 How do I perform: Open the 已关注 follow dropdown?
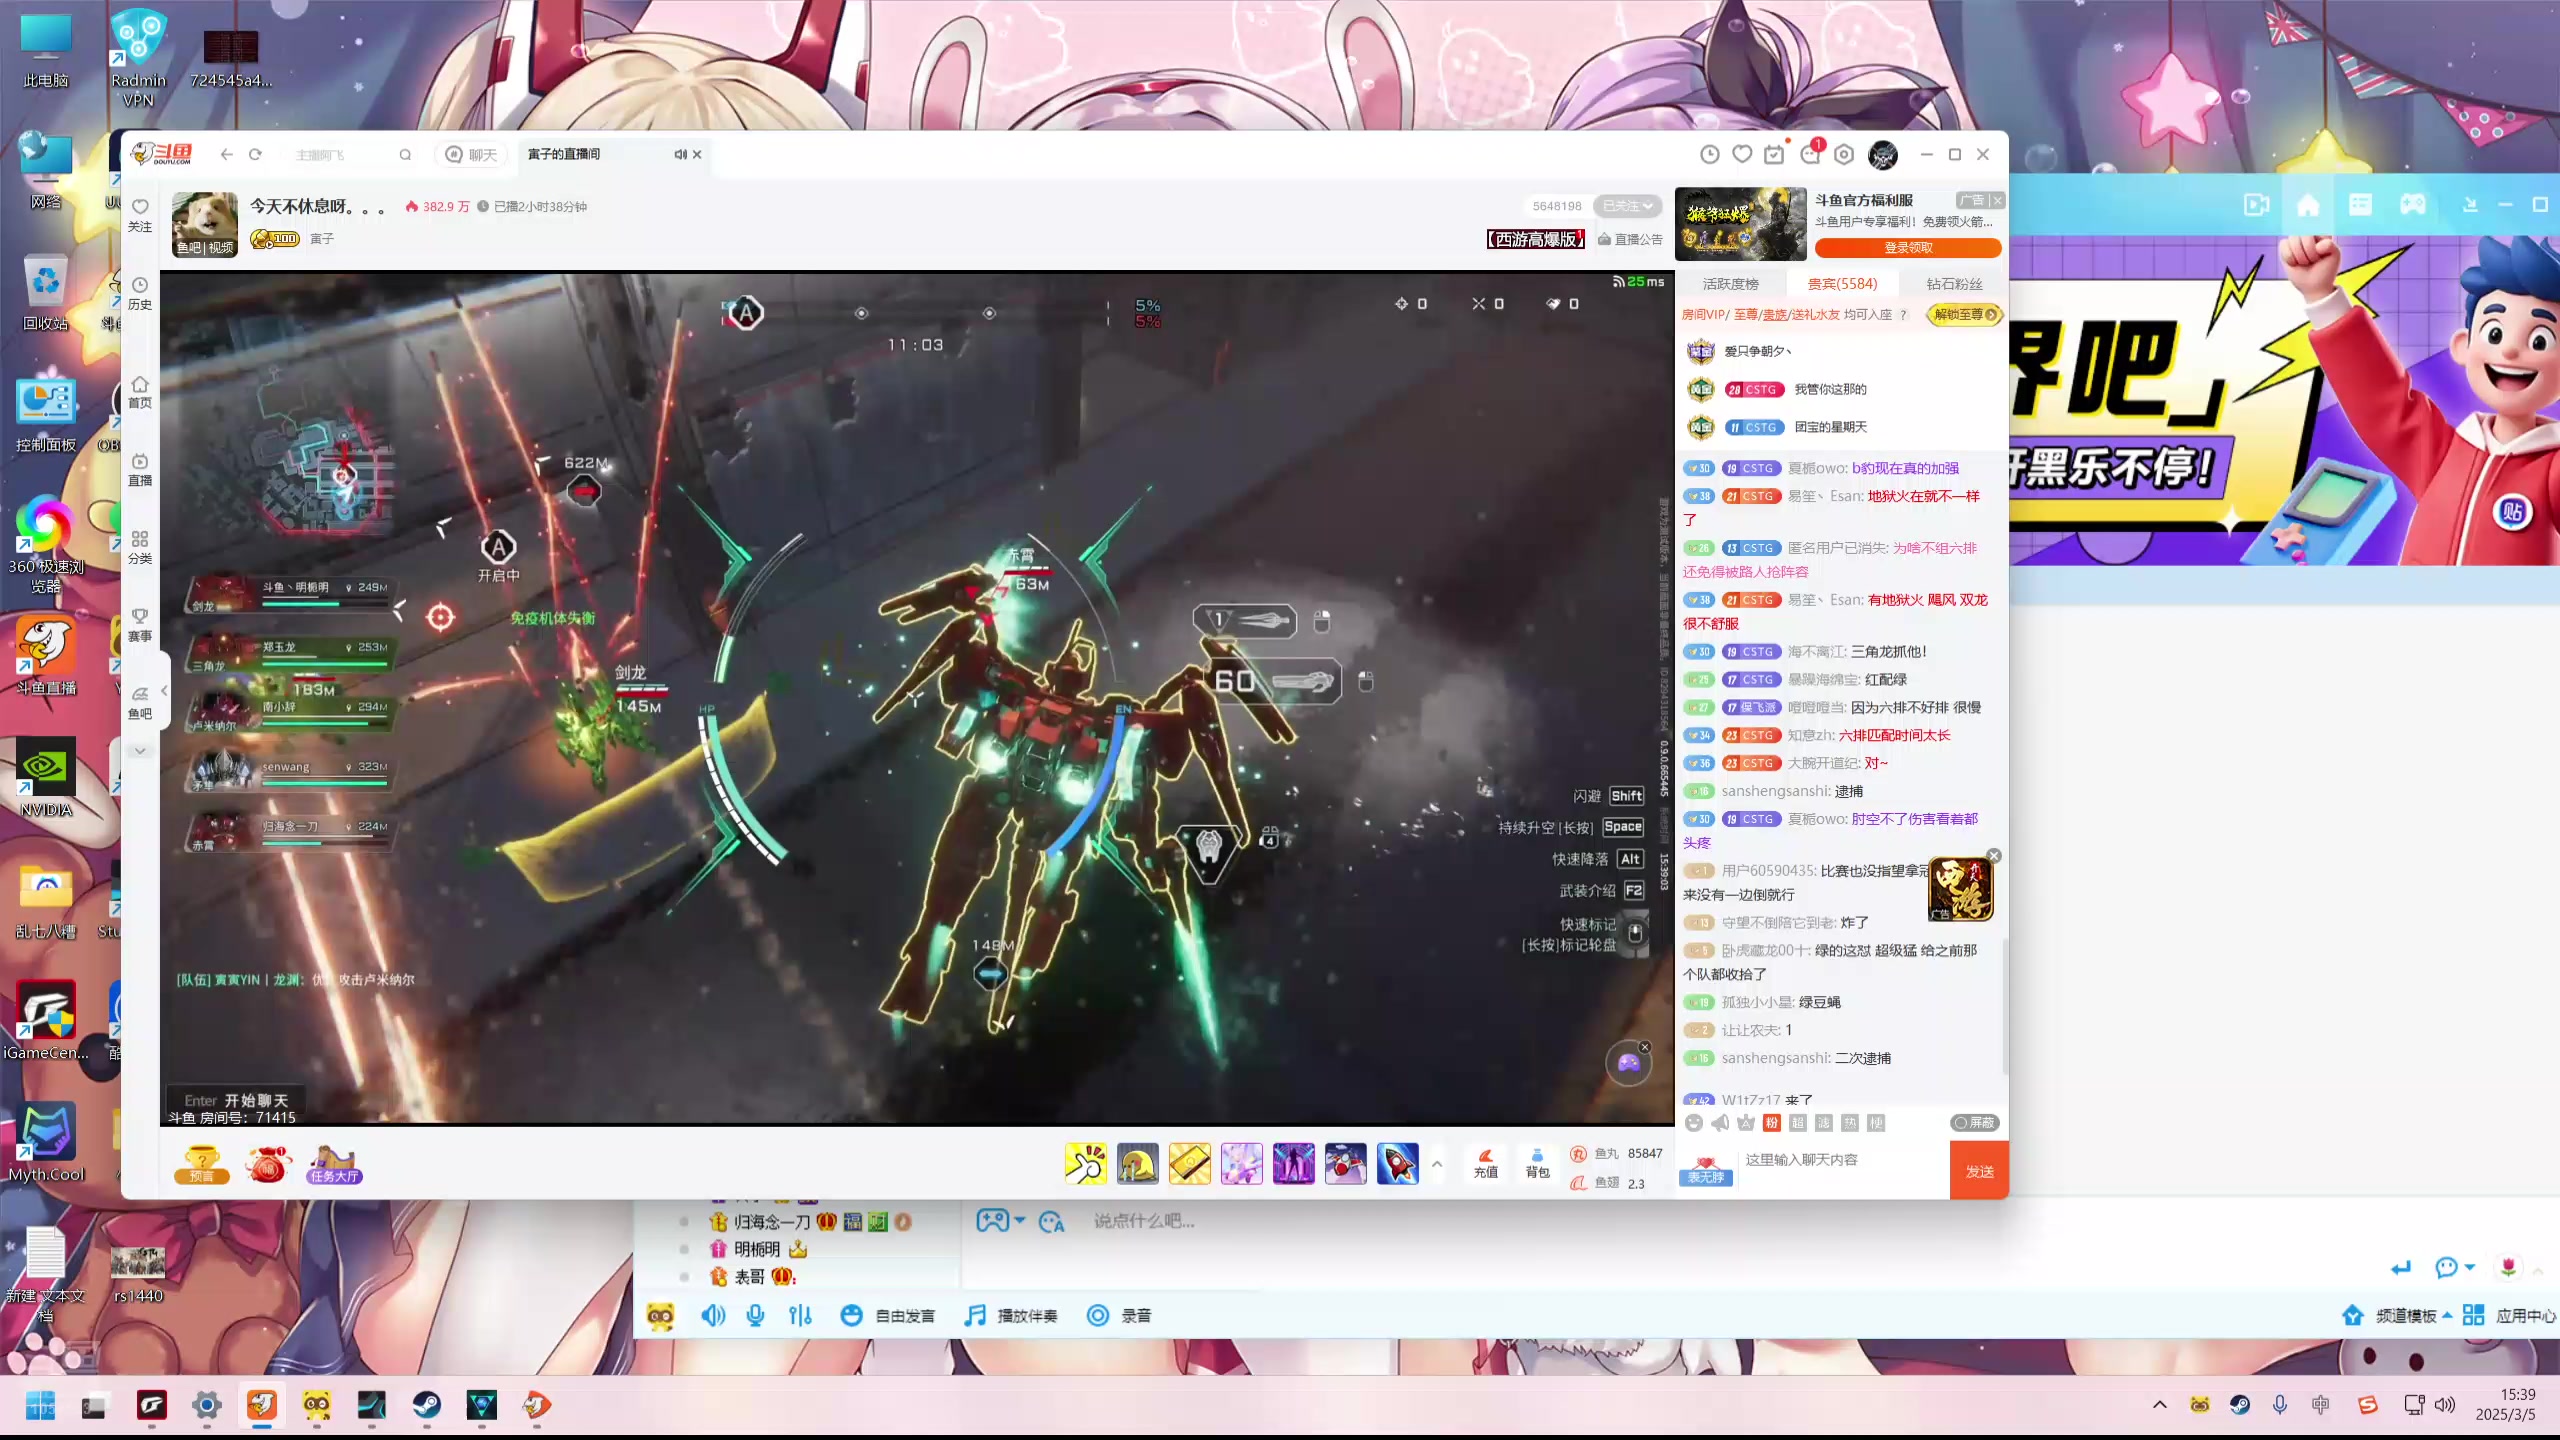1627,206
